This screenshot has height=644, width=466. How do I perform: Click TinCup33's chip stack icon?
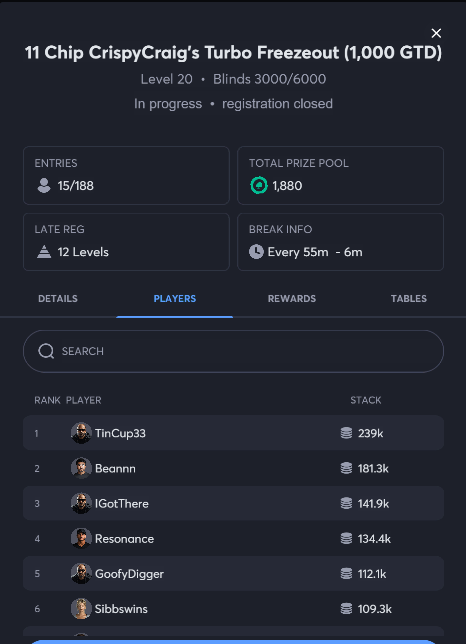pos(347,433)
